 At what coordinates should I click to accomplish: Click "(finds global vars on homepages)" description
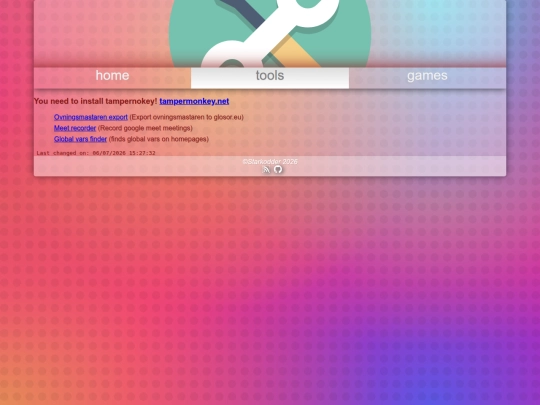[x=159, y=139]
